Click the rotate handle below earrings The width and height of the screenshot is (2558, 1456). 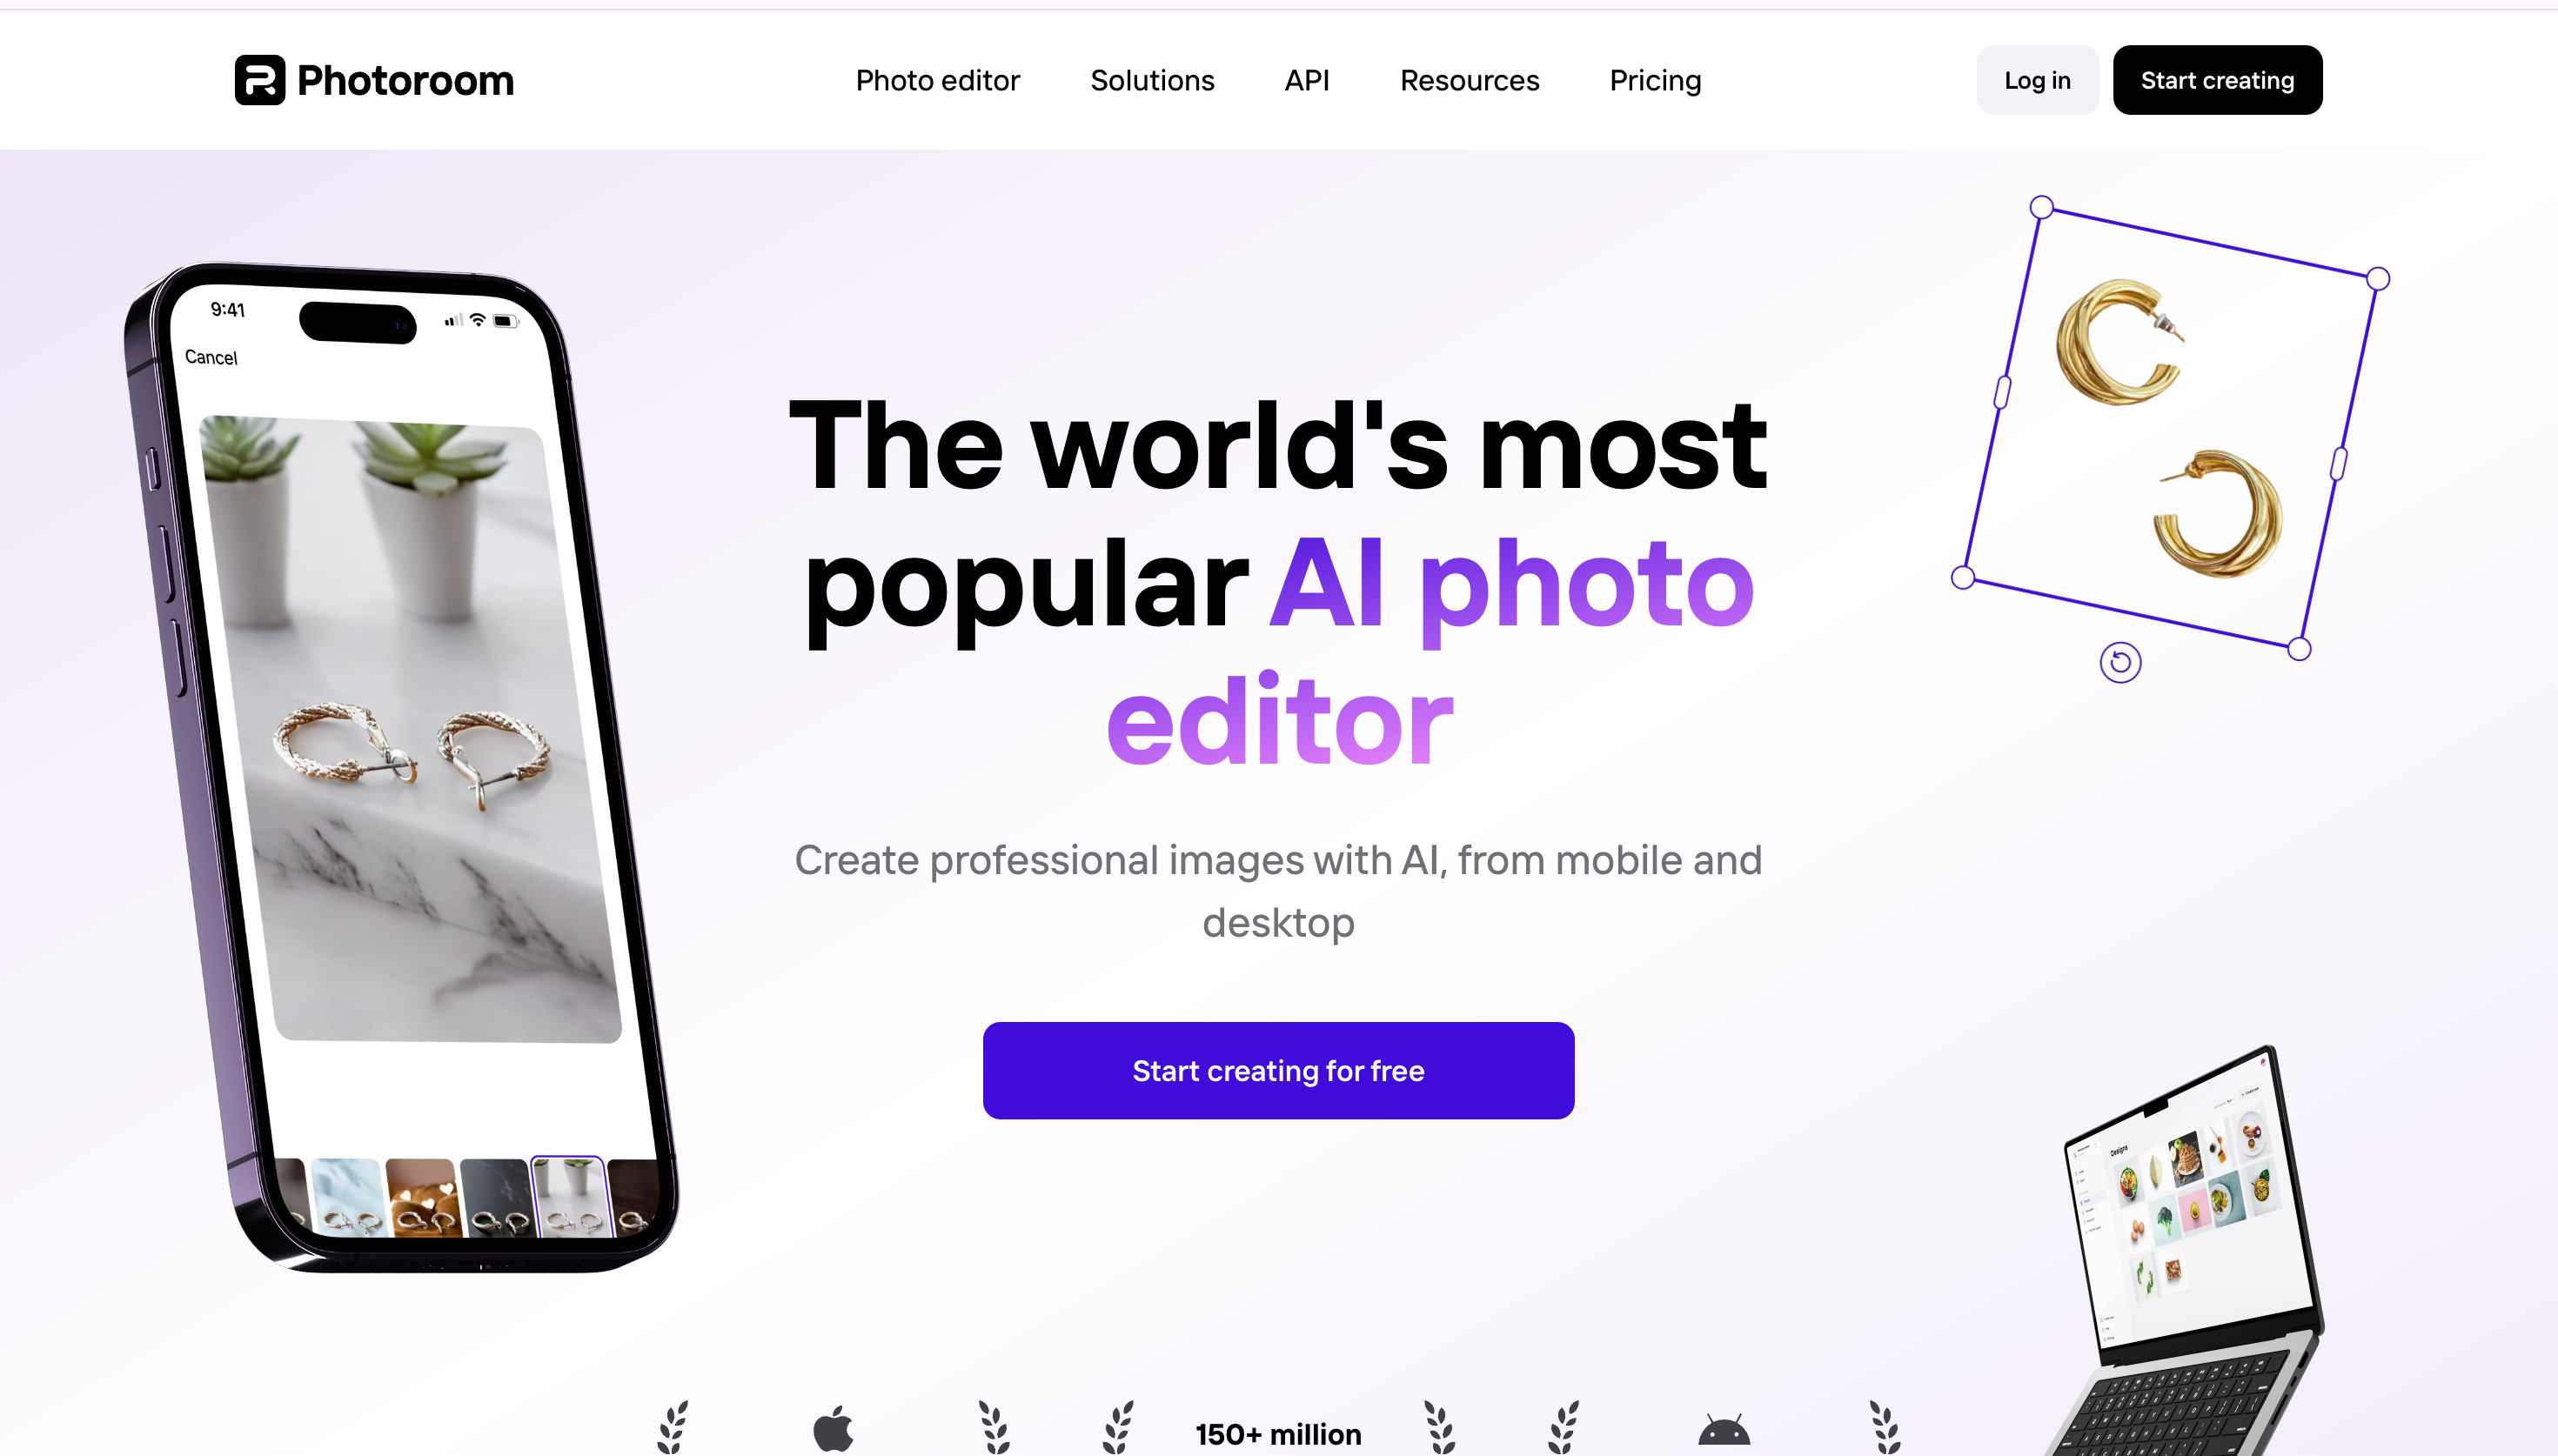2120,662
